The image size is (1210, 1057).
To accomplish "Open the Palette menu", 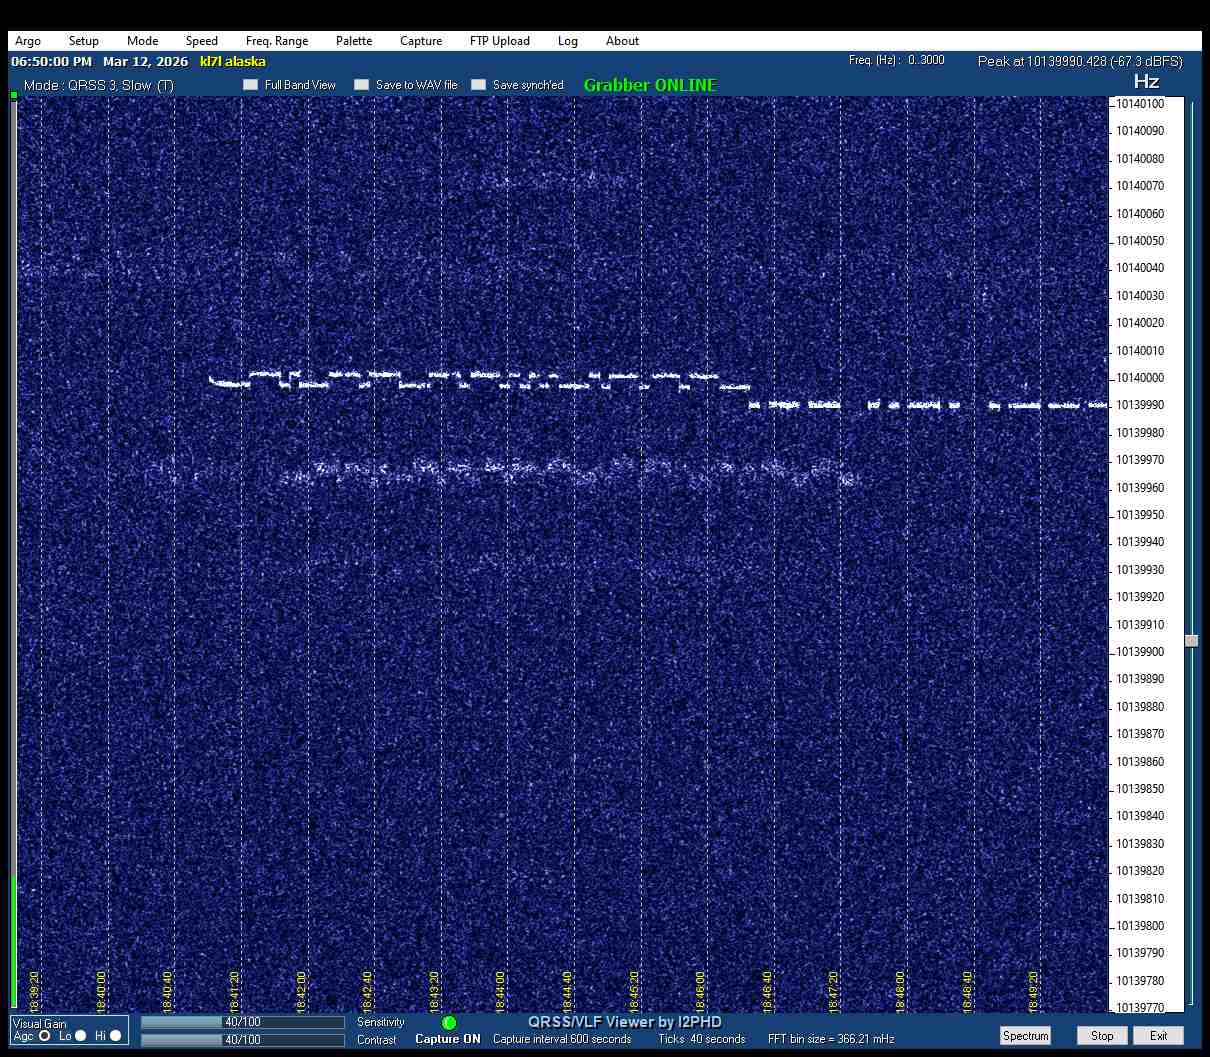I will click(x=354, y=41).
